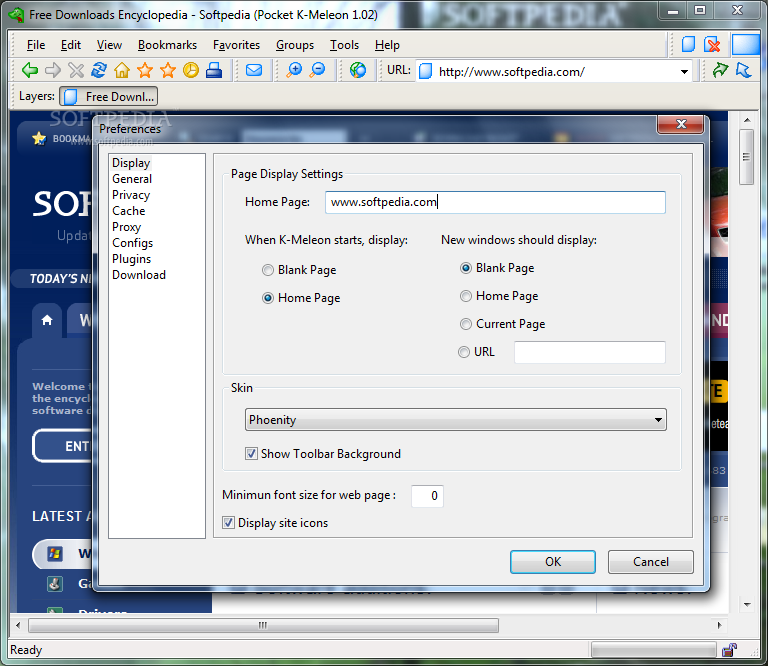The image size is (768, 666).
Task: Open the Tools menu
Action: 344,45
